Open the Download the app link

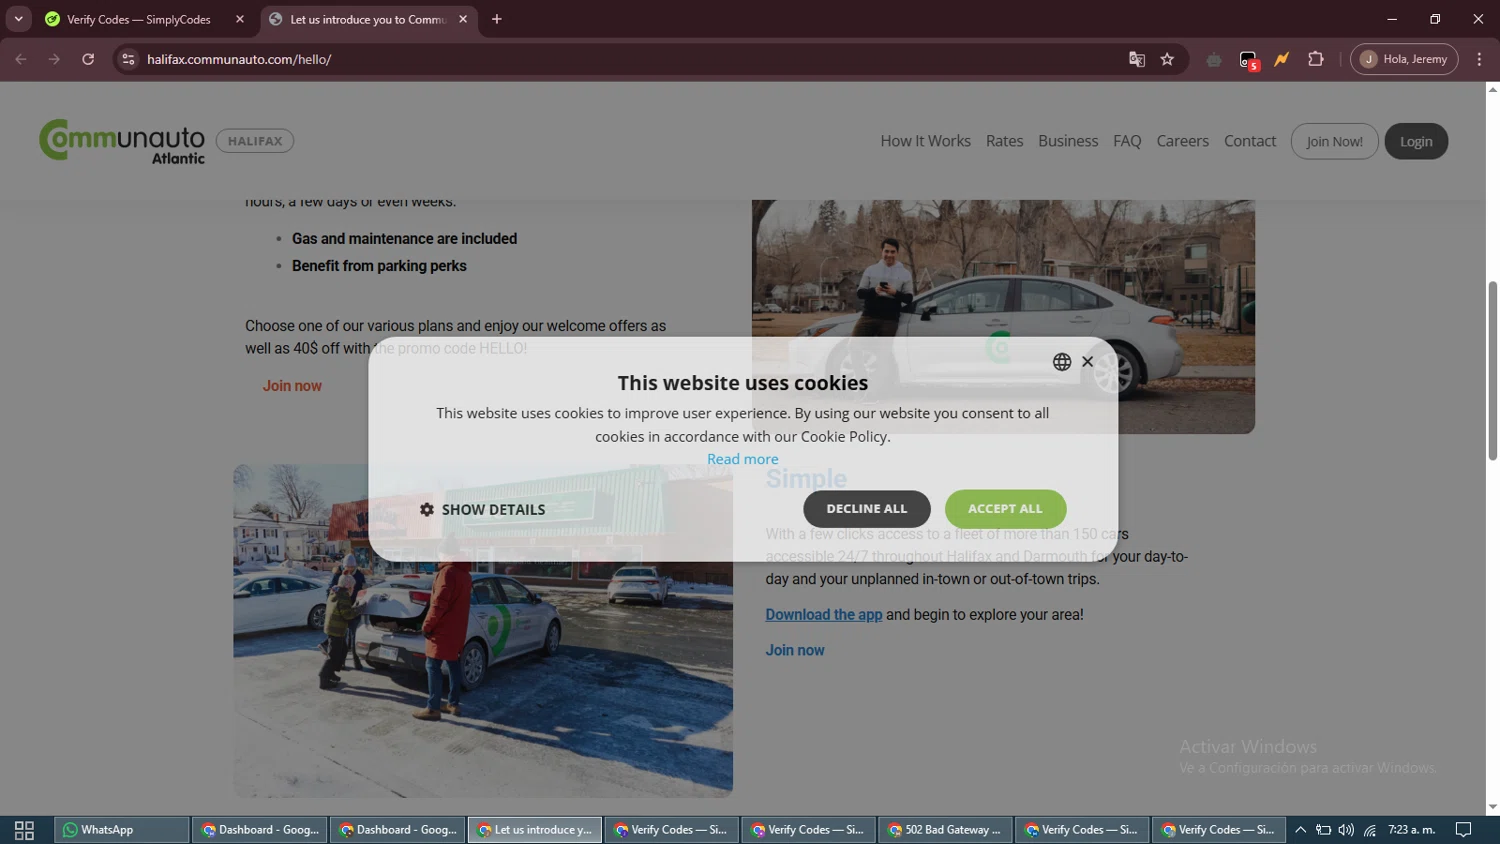coord(824,615)
